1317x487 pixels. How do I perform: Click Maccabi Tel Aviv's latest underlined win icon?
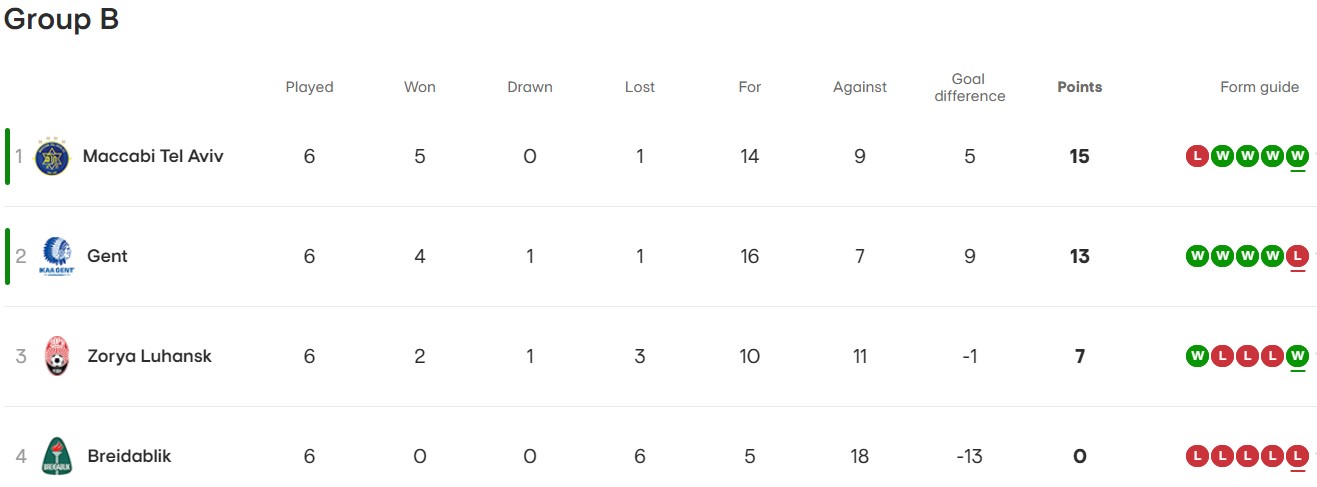click(x=1298, y=156)
